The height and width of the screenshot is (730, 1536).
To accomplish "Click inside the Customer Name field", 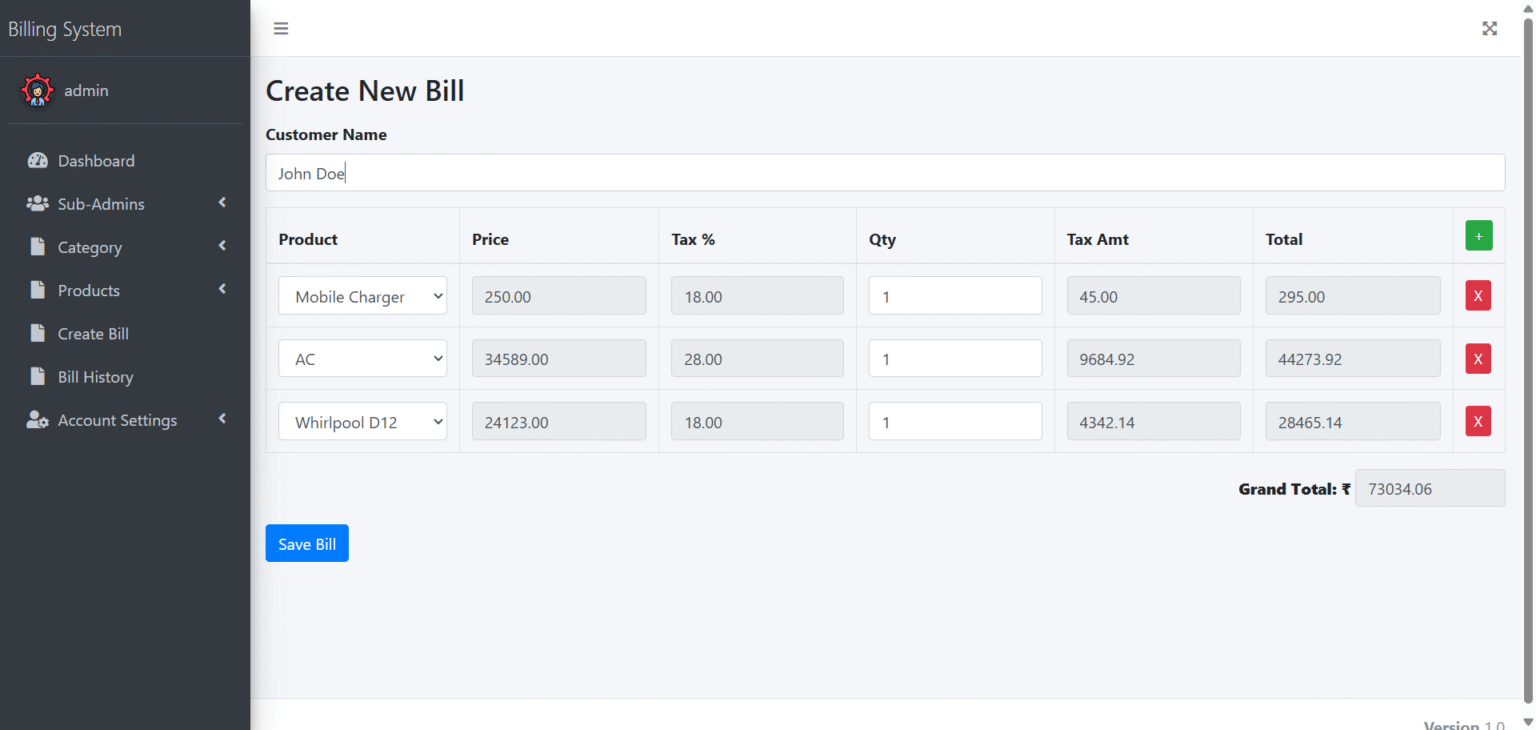I will click(x=884, y=172).
